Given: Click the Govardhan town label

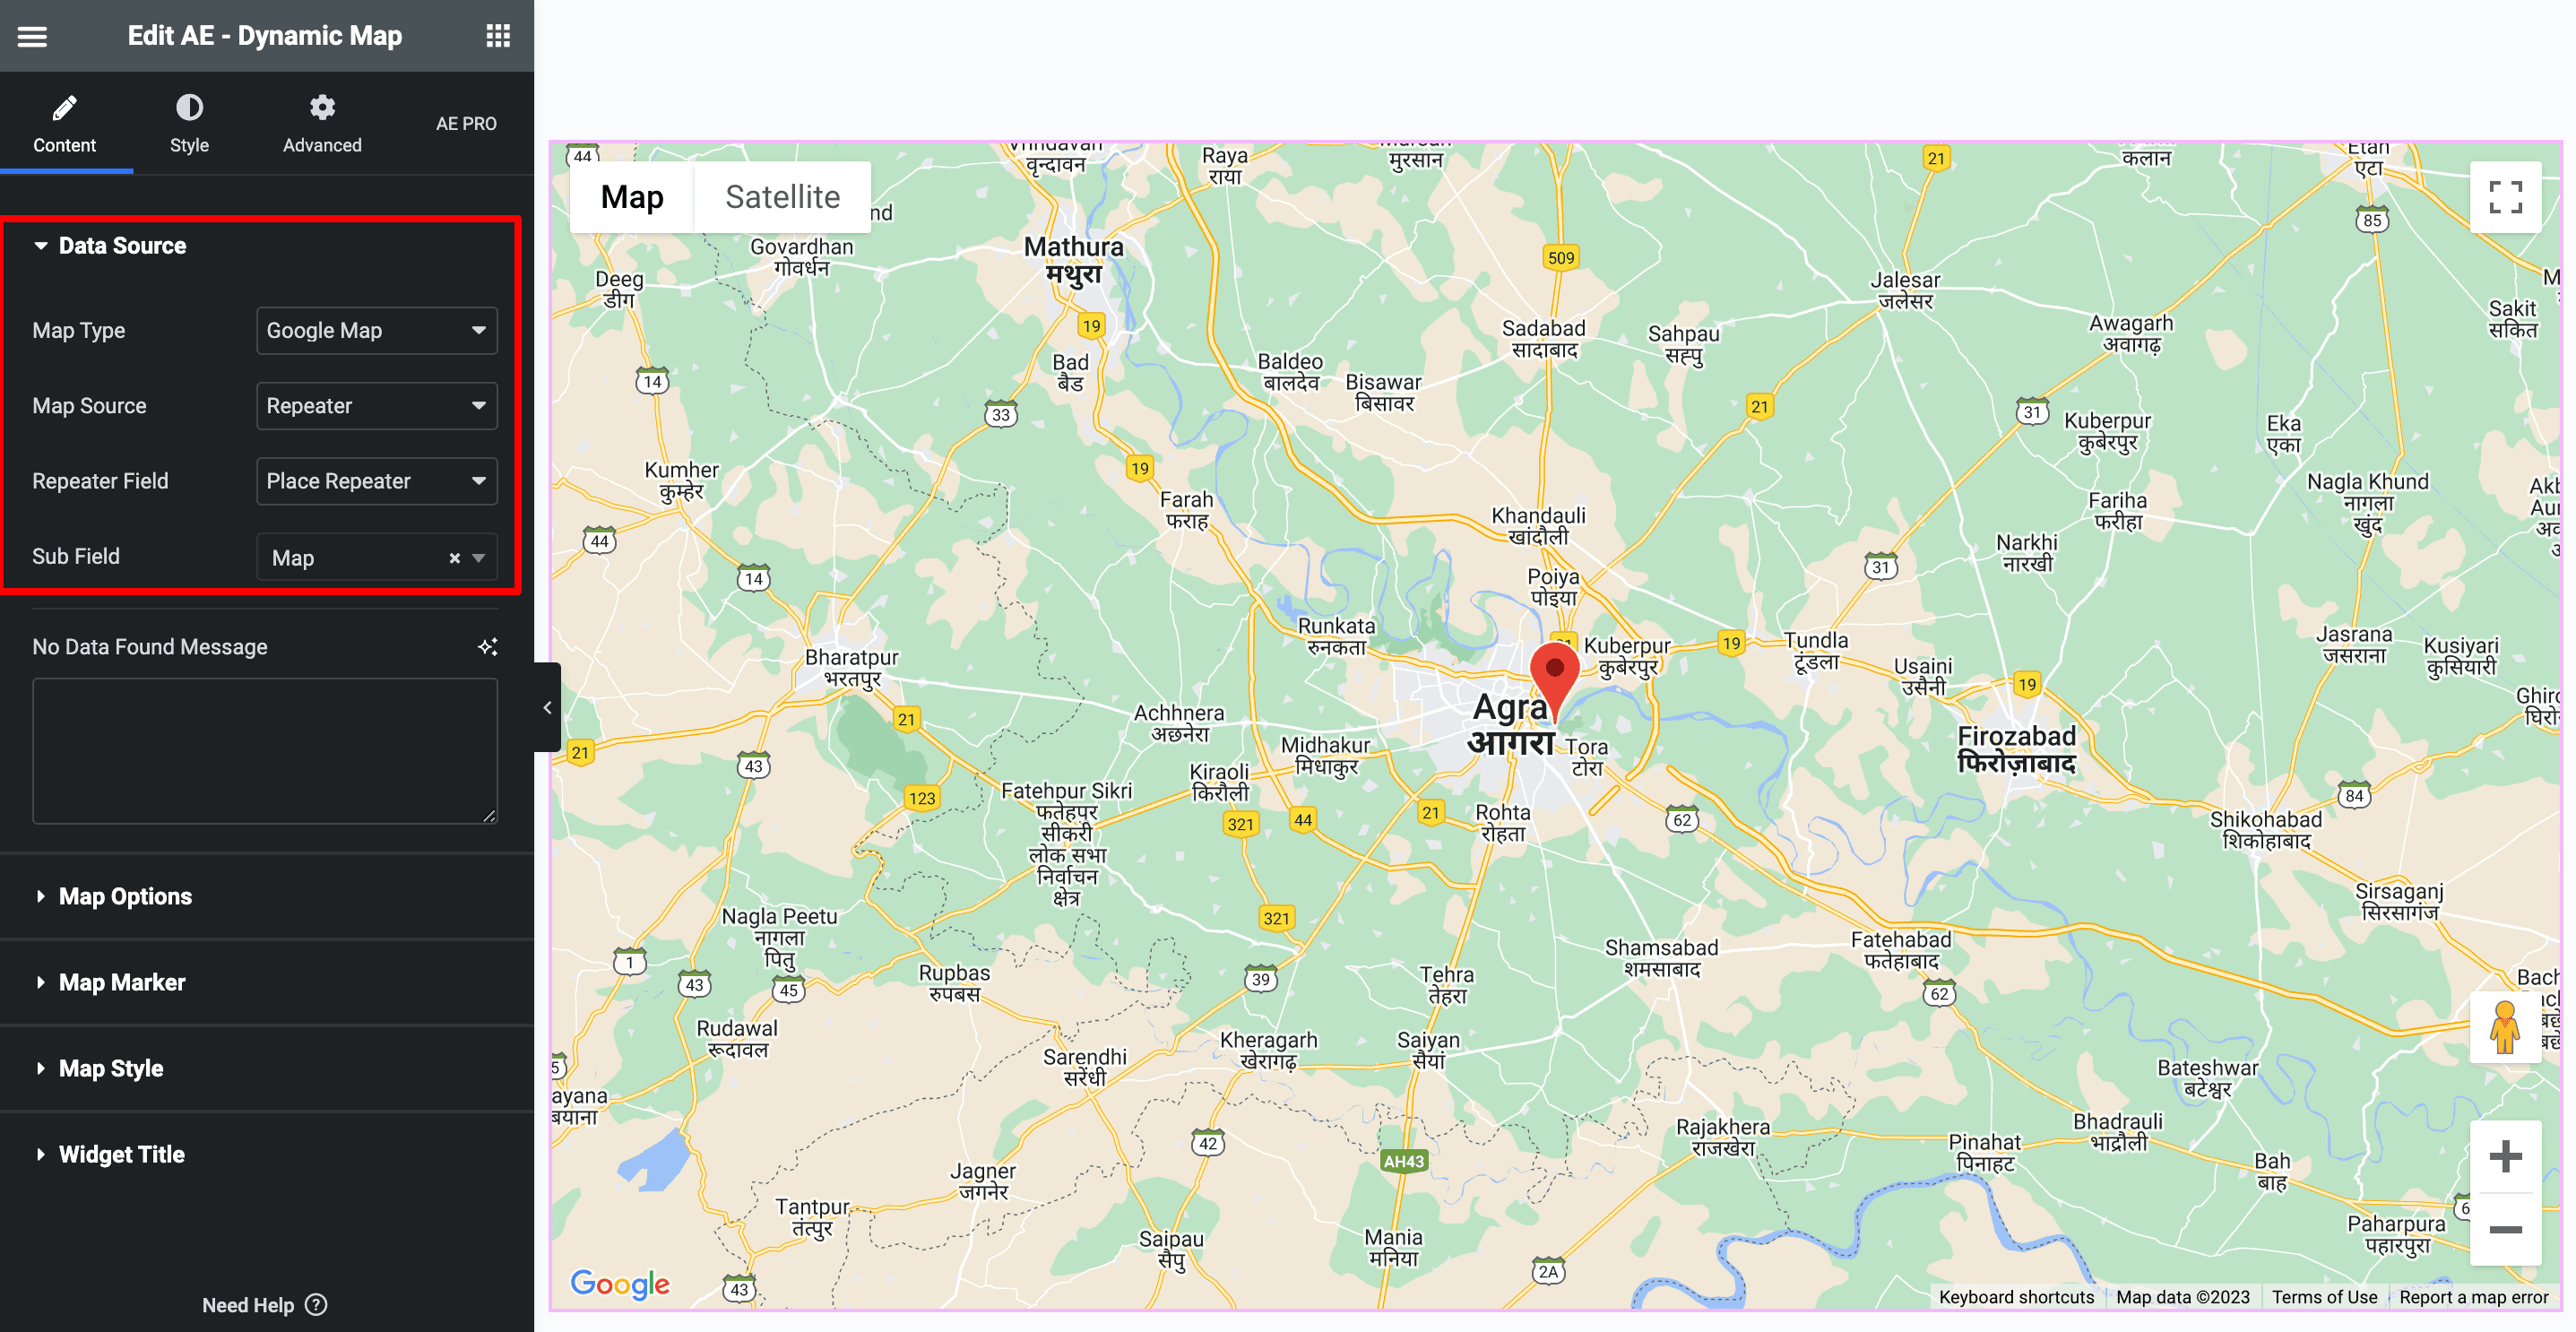Looking at the screenshot, I should tap(802, 257).
